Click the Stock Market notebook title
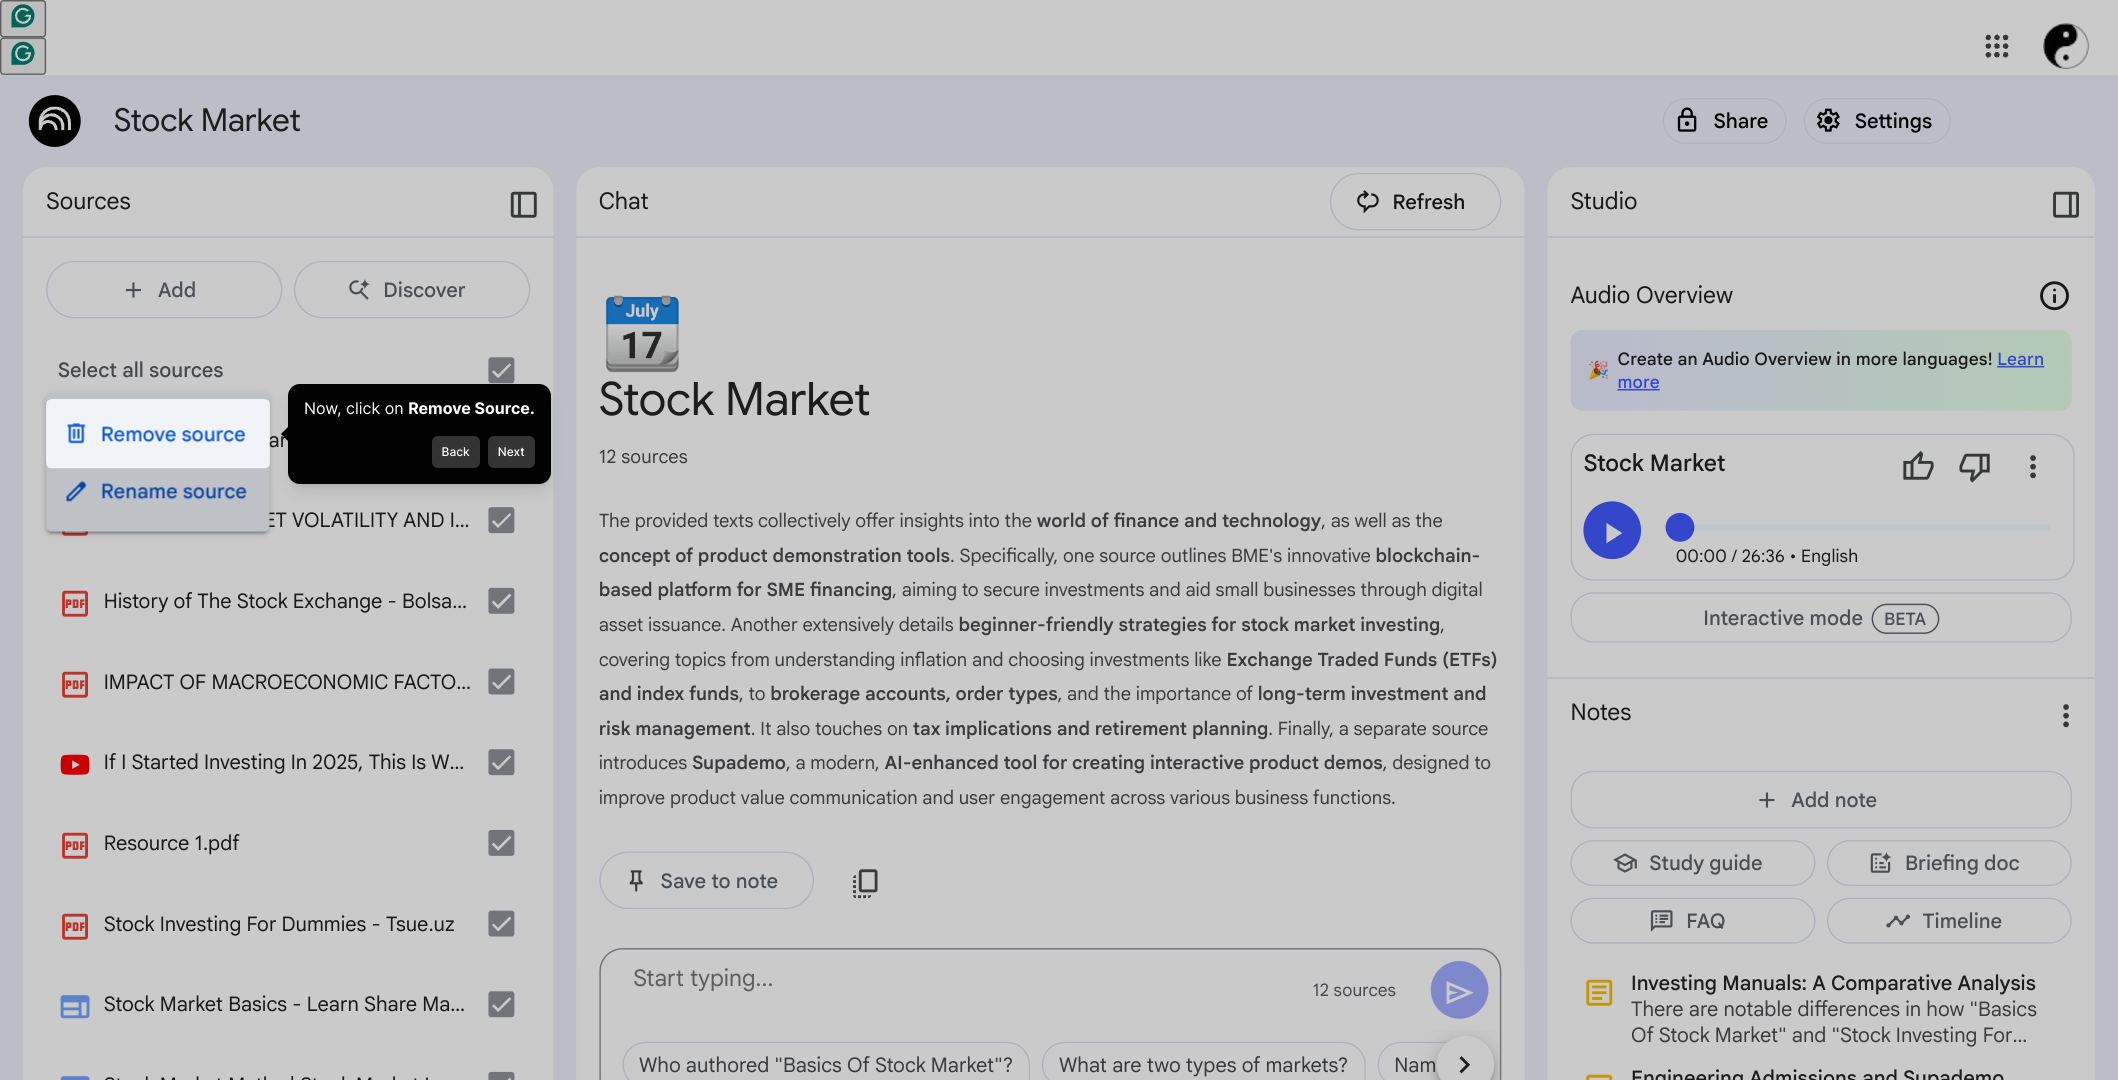This screenshot has width=2118, height=1080. click(x=207, y=121)
